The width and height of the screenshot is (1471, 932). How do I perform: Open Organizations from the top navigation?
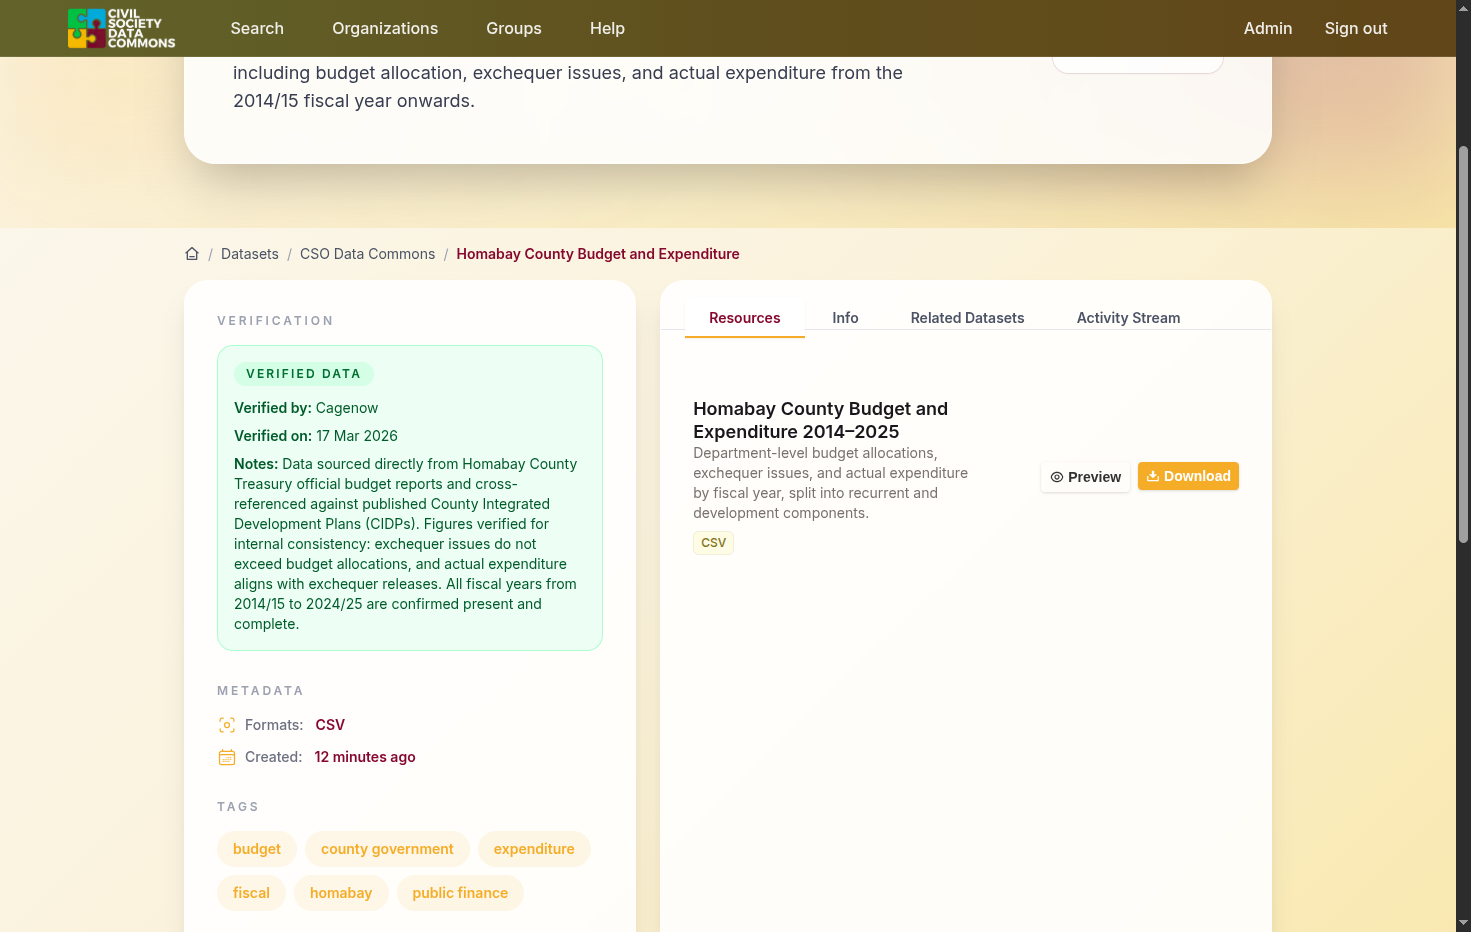[385, 28]
